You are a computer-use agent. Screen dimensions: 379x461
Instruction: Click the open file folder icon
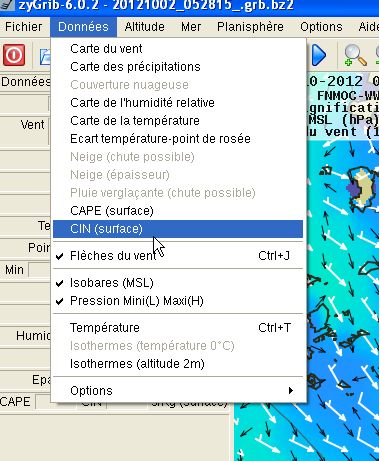tap(45, 56)
